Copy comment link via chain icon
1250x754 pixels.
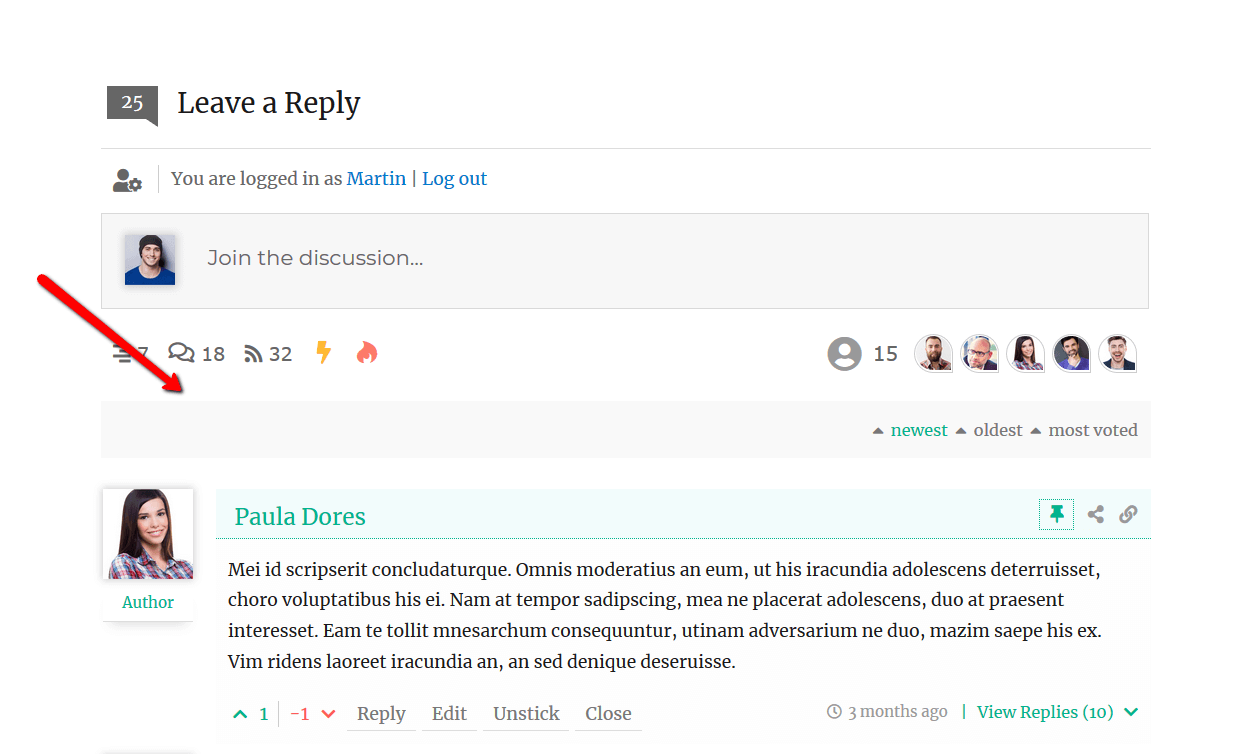point(1128,515)
